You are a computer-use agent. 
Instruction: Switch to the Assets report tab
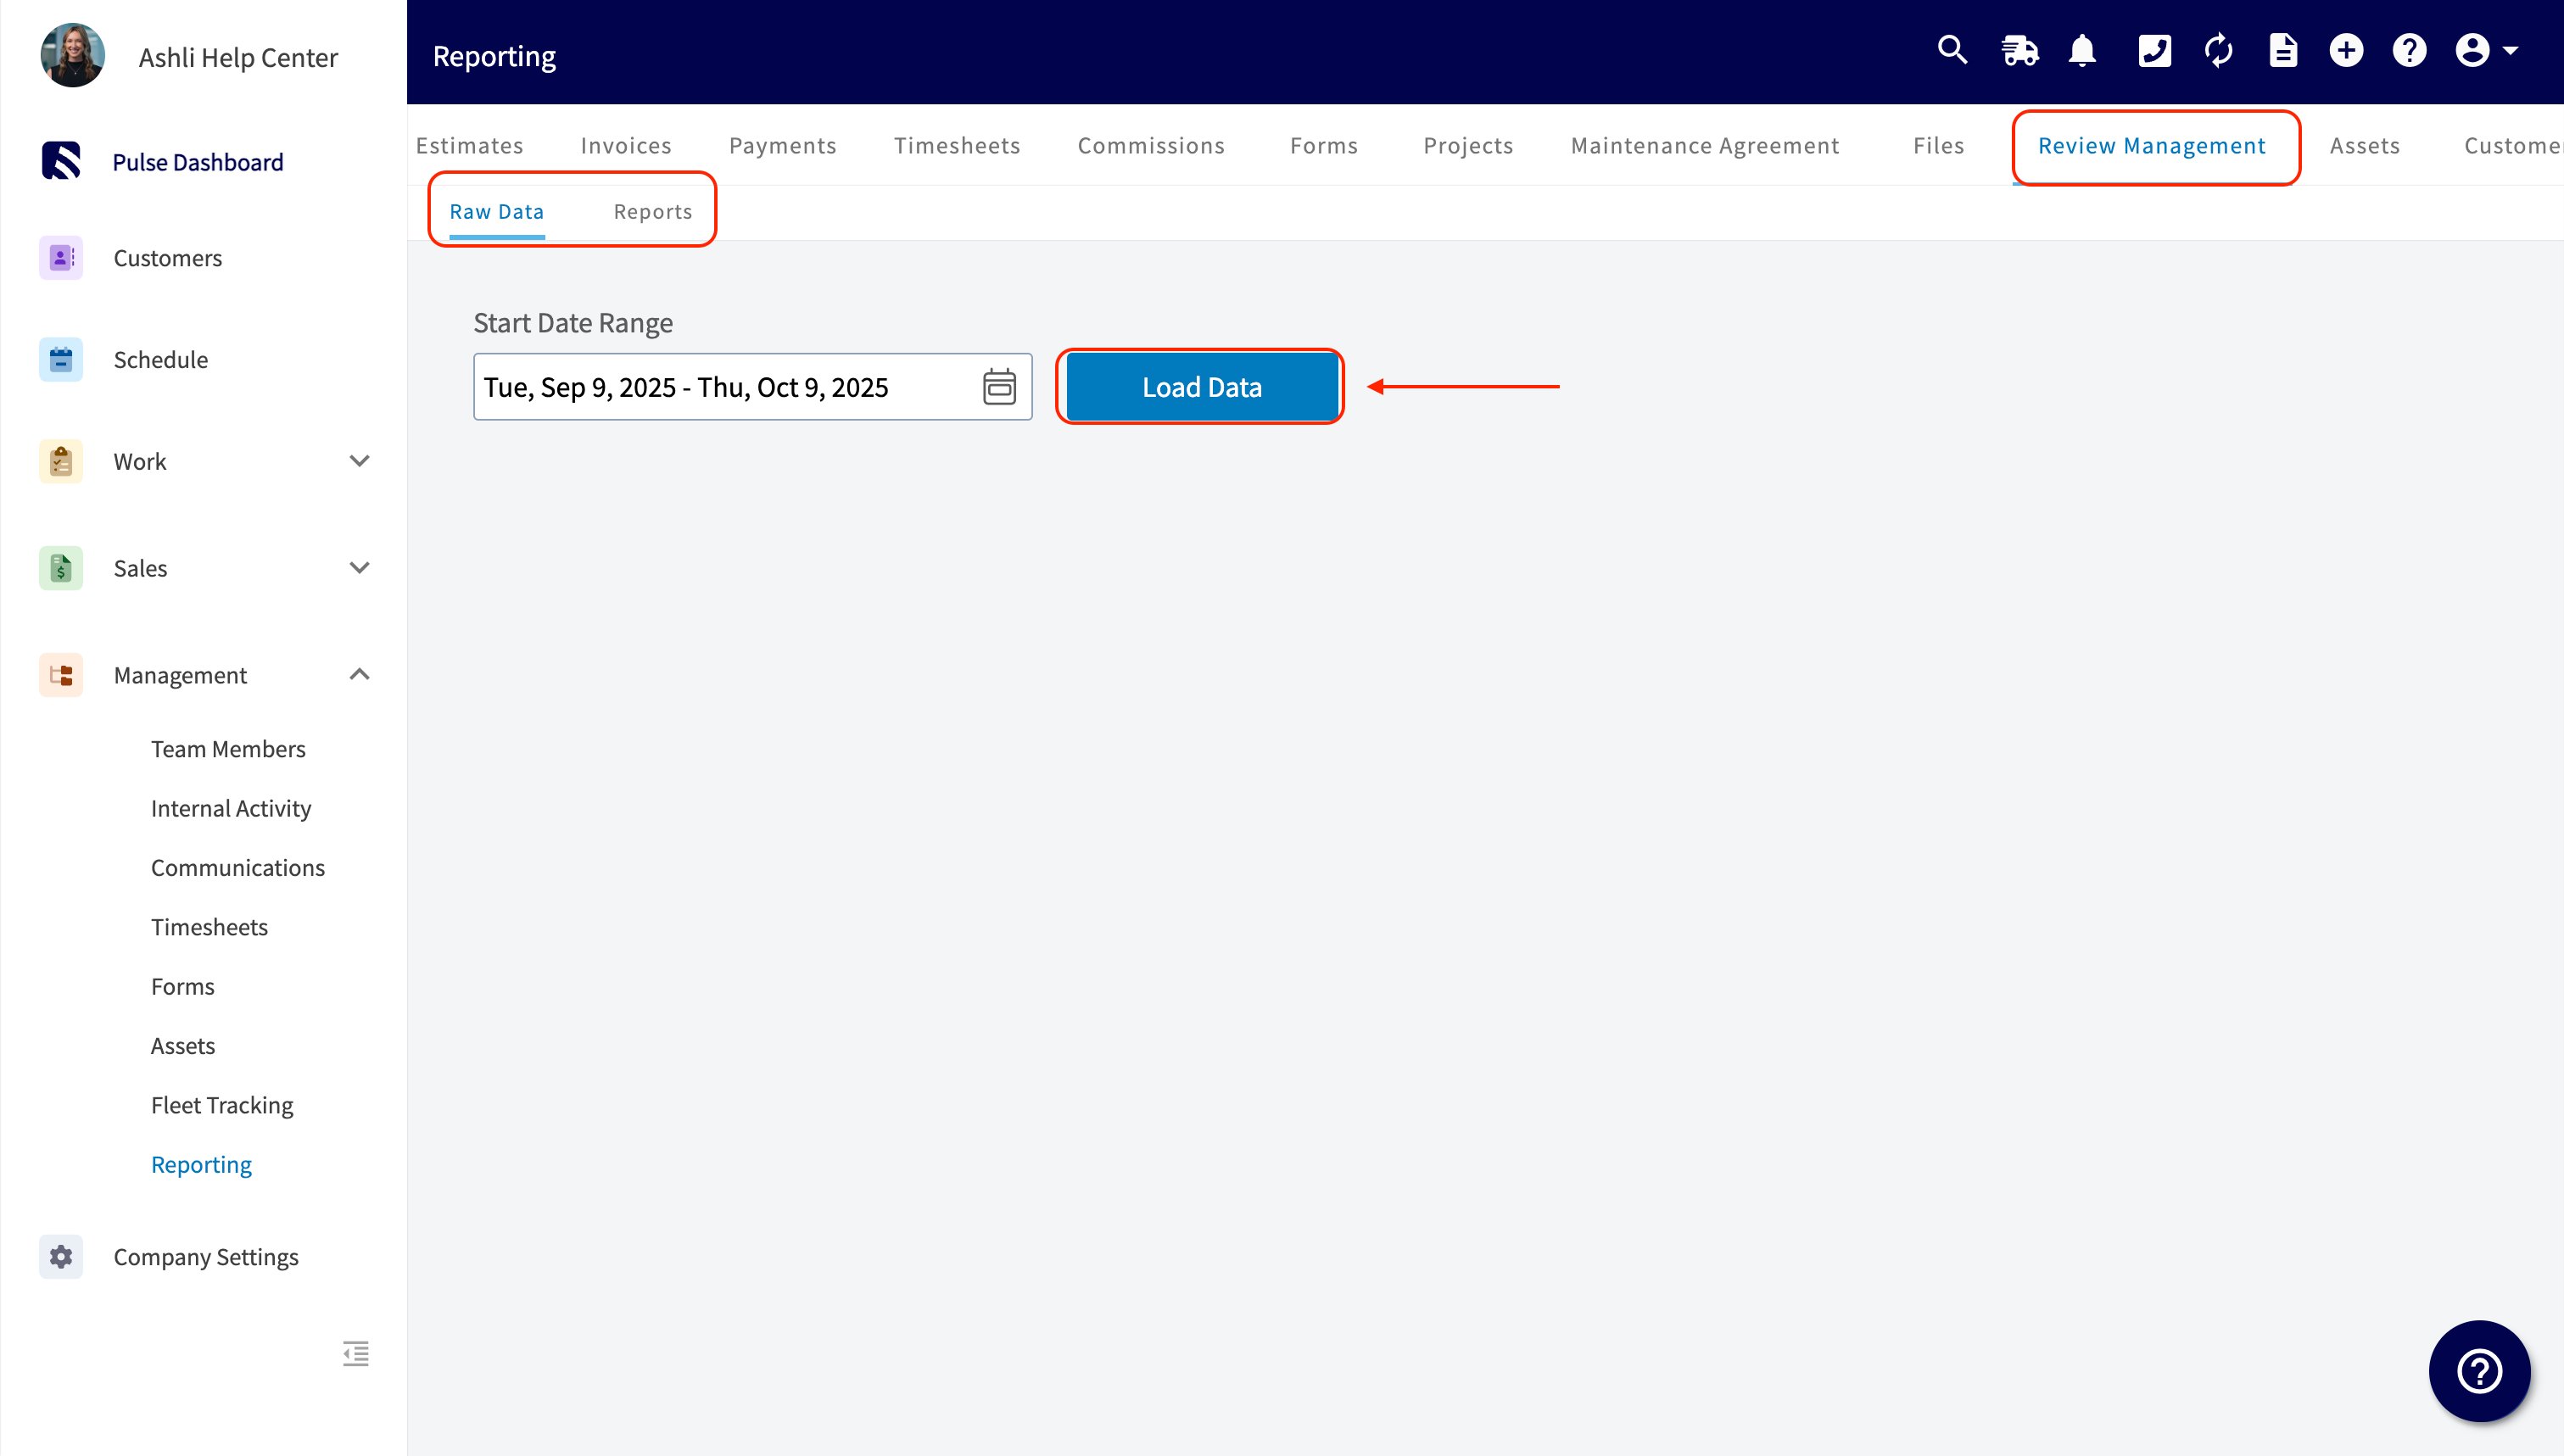[x=2365, y=146]
